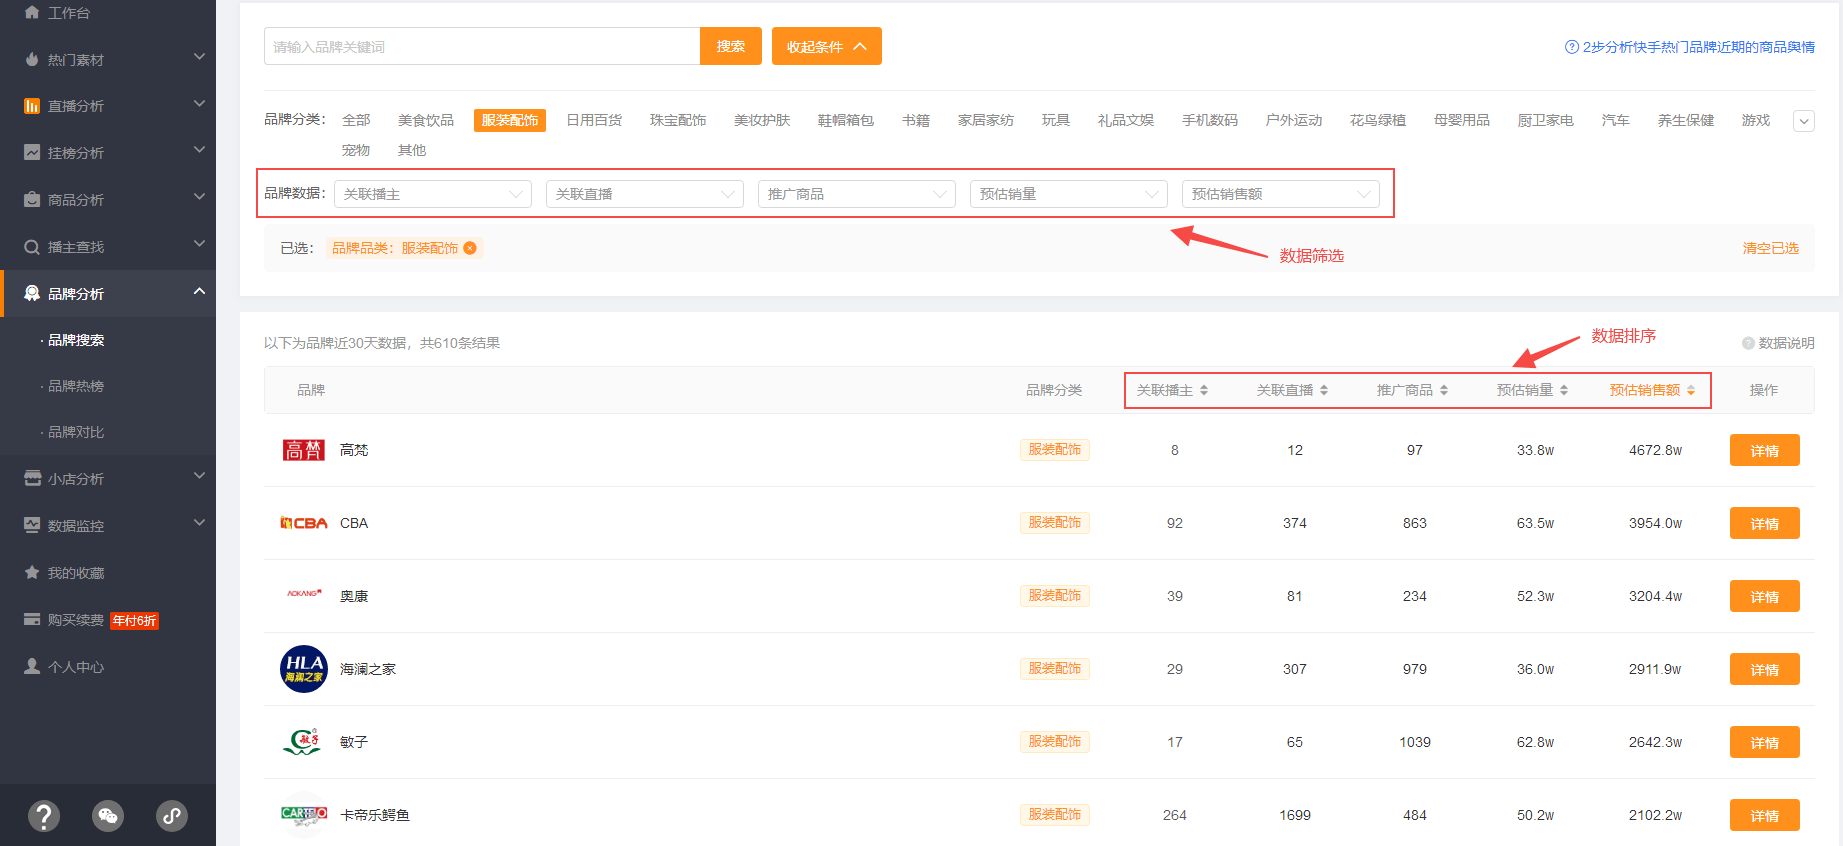Select the 宠物 brand category

click(356, 150)
